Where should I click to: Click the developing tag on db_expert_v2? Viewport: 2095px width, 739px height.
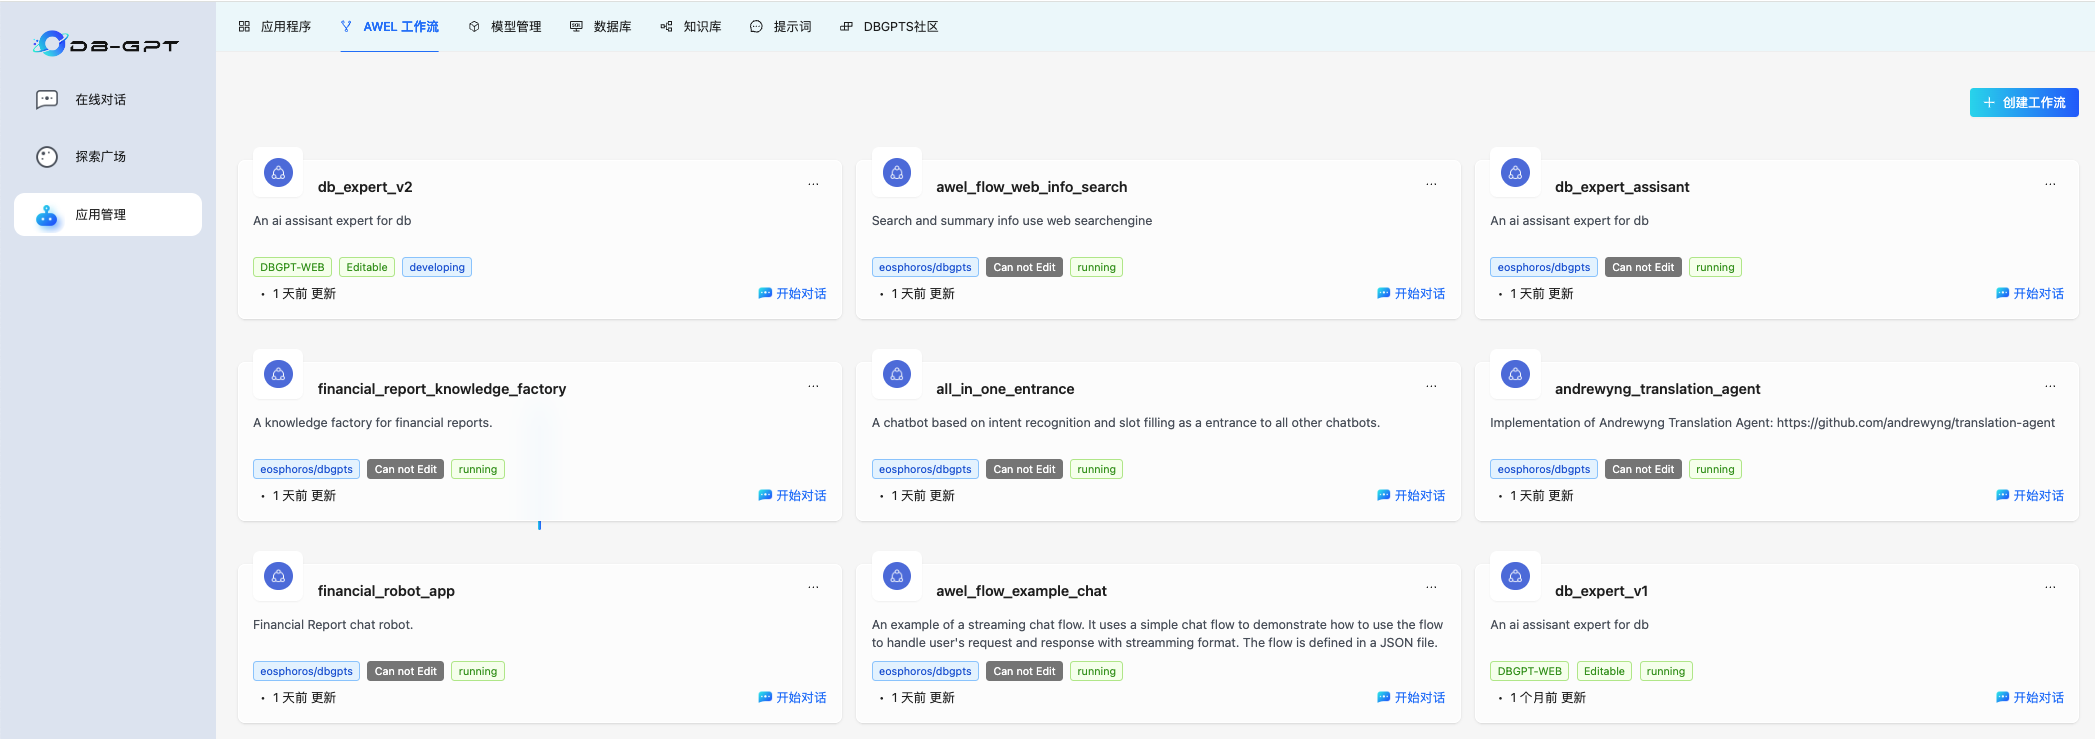437,267
